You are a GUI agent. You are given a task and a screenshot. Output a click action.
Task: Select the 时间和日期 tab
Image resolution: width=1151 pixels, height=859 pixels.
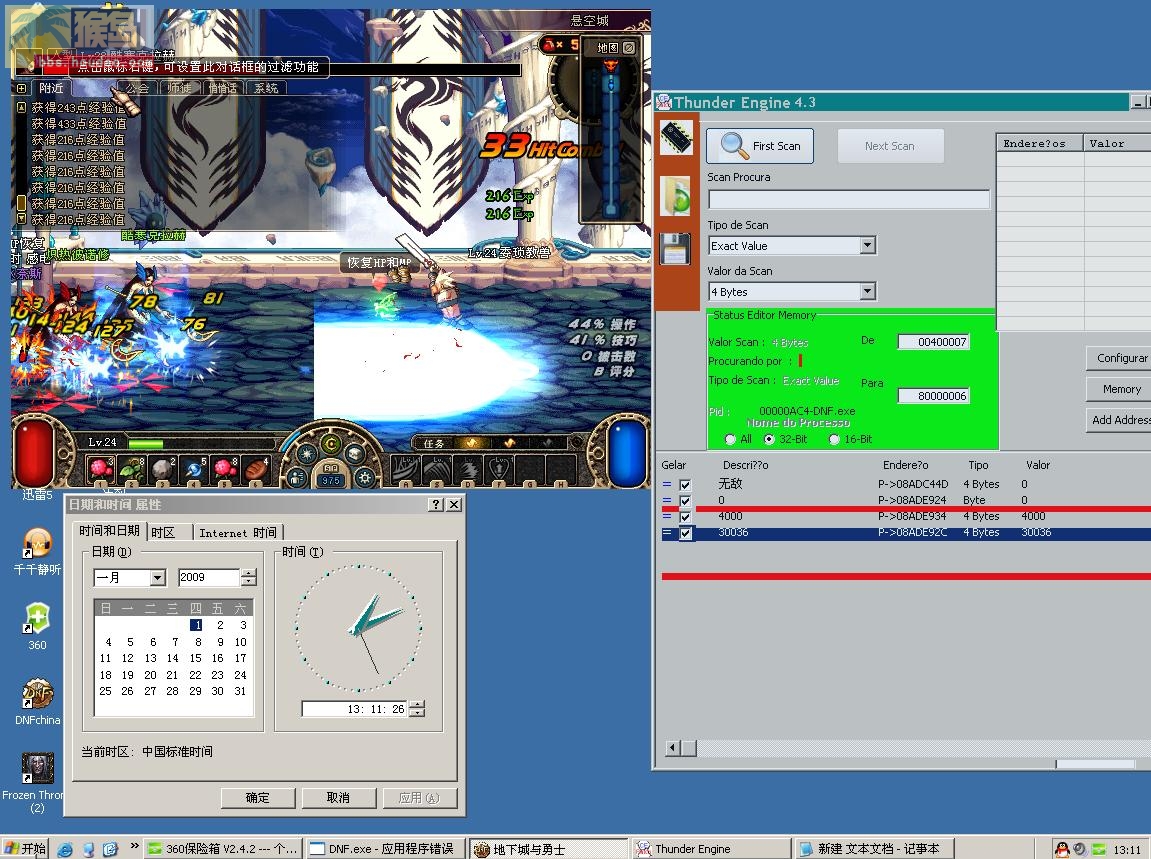[109, 531]
